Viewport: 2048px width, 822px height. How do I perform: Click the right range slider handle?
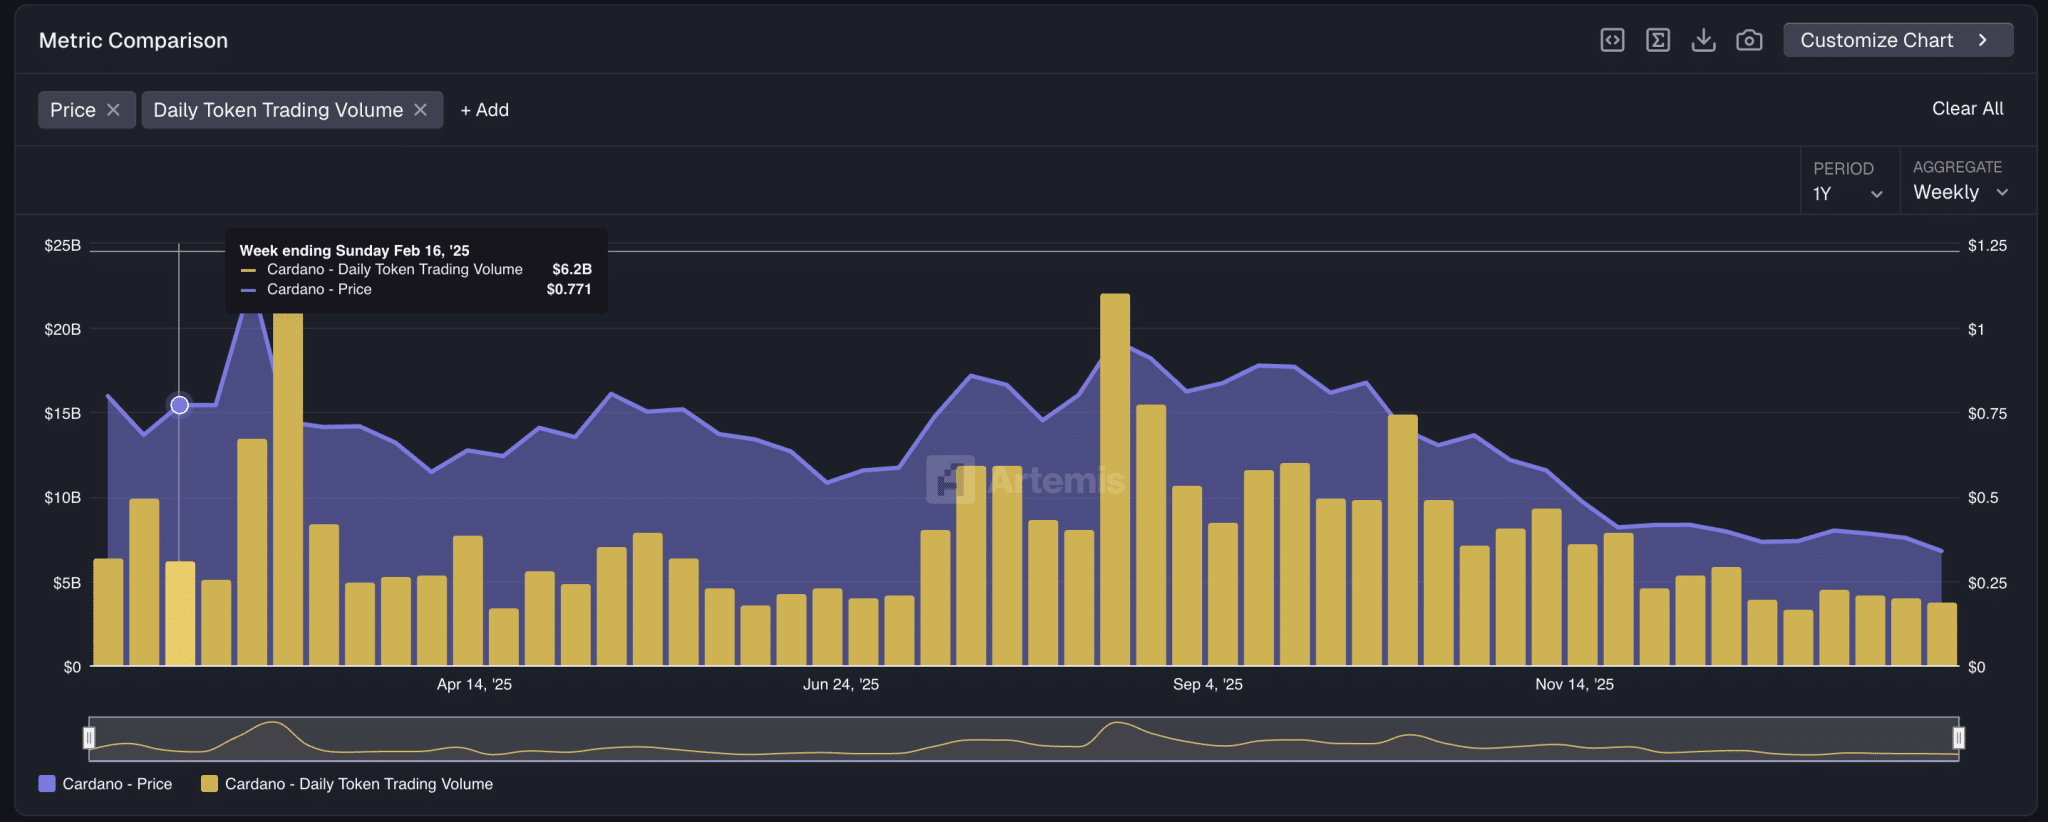pos(1958,738)
